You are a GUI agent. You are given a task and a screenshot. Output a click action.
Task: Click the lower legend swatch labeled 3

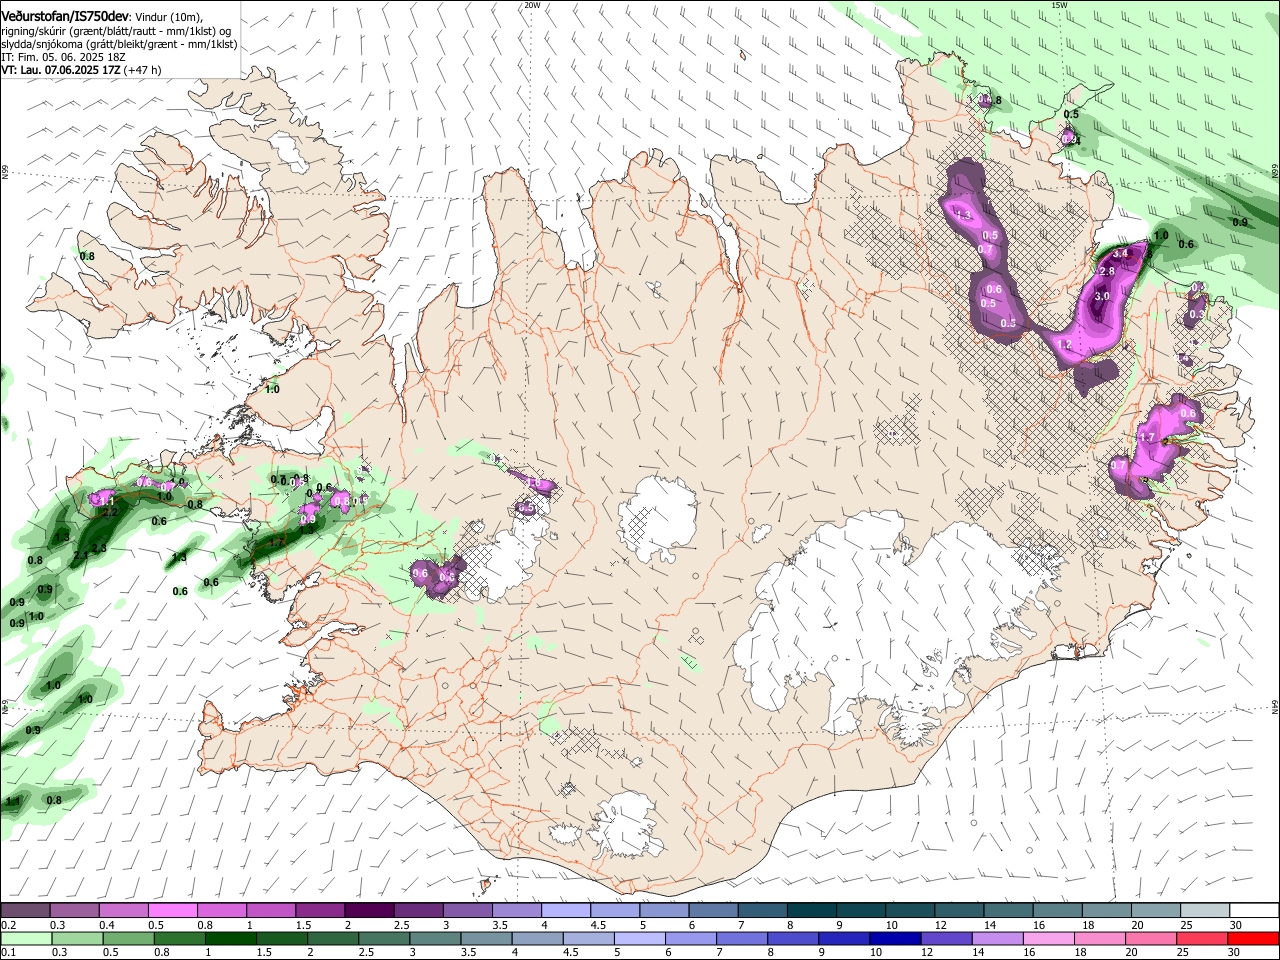(x=435, y=938)
